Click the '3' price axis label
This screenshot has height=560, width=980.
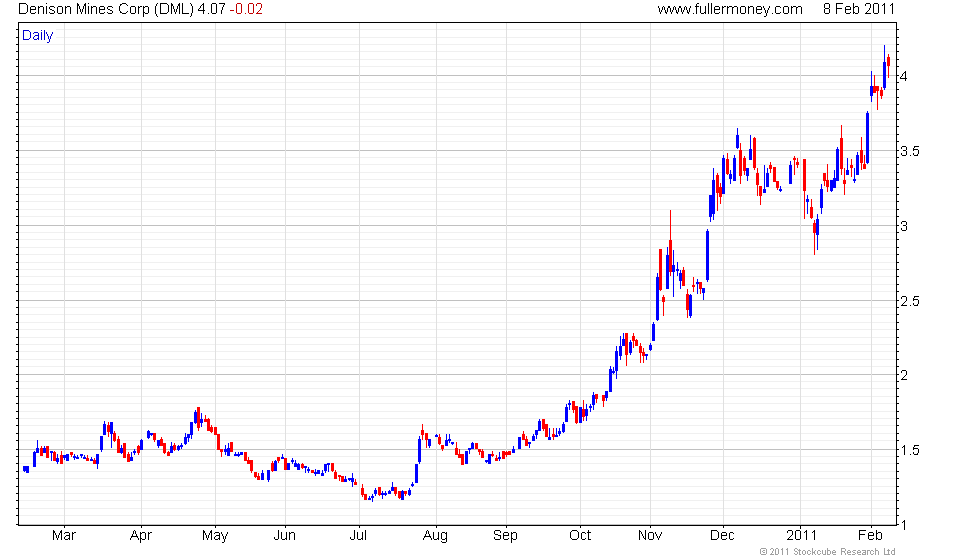click(x=903, y=226)
